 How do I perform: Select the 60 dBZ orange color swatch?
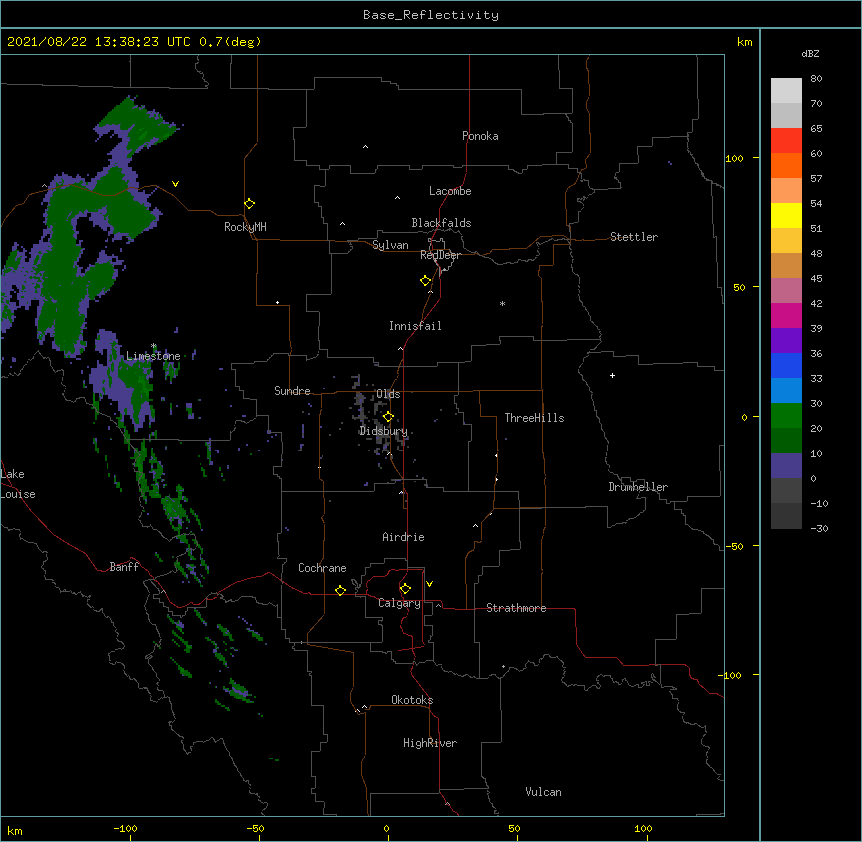point(786,165)
